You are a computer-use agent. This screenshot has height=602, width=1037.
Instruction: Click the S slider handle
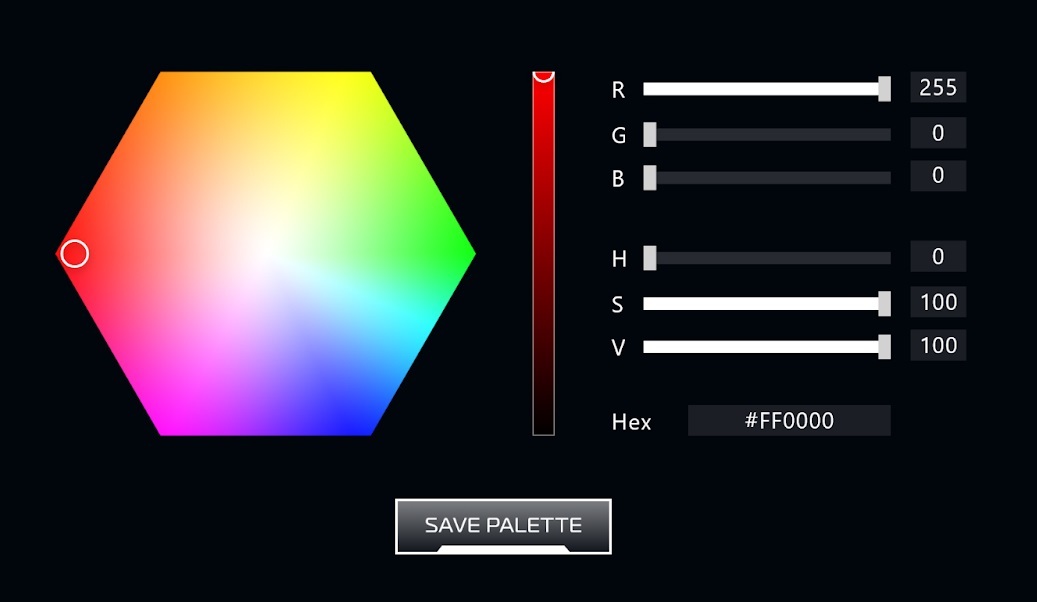884,303
